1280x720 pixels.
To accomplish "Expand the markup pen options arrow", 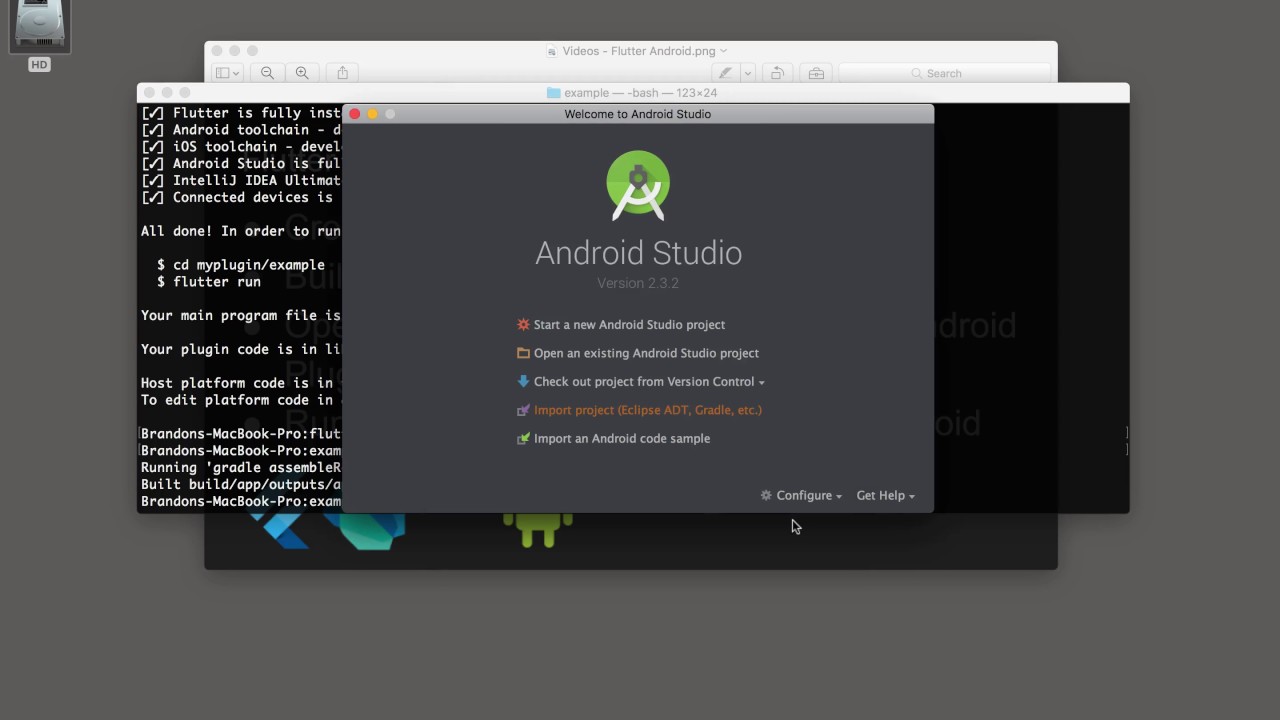I will (747, 73).
